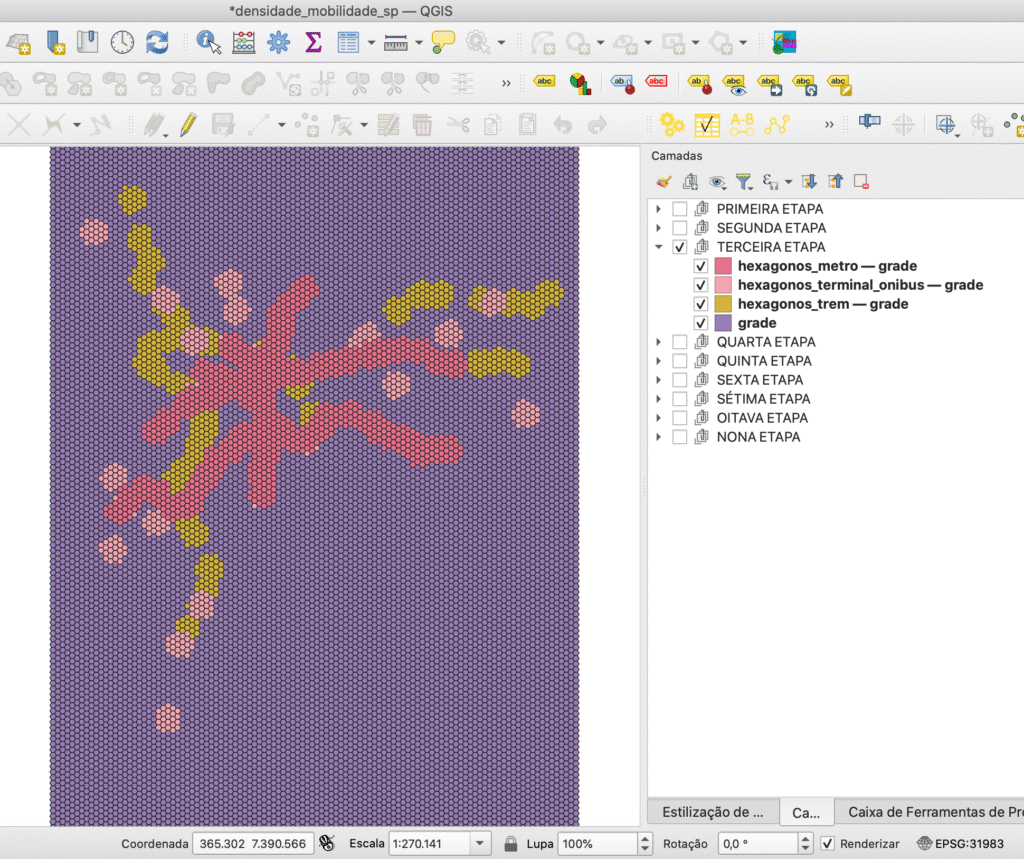1024x859 pixels.
Task: Click the Map Tips speech bubble icon
Action: pyautogui.click(x=443, y=42)
